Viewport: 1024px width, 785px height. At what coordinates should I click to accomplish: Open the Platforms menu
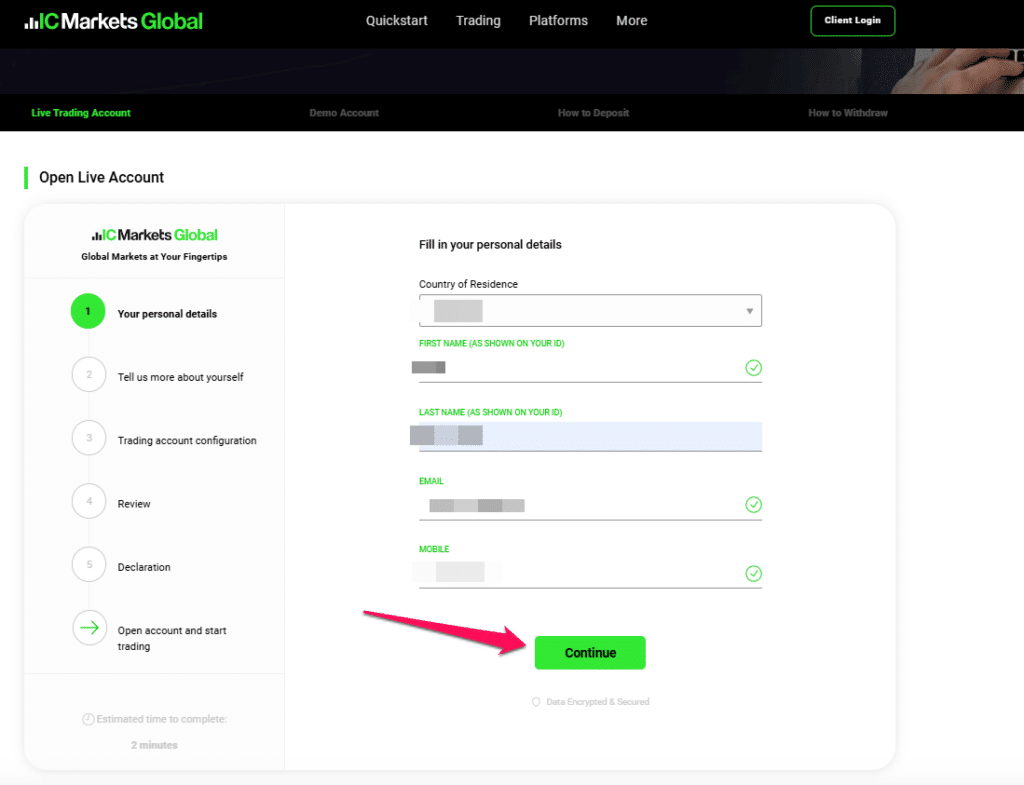click(x=558, y=21)
